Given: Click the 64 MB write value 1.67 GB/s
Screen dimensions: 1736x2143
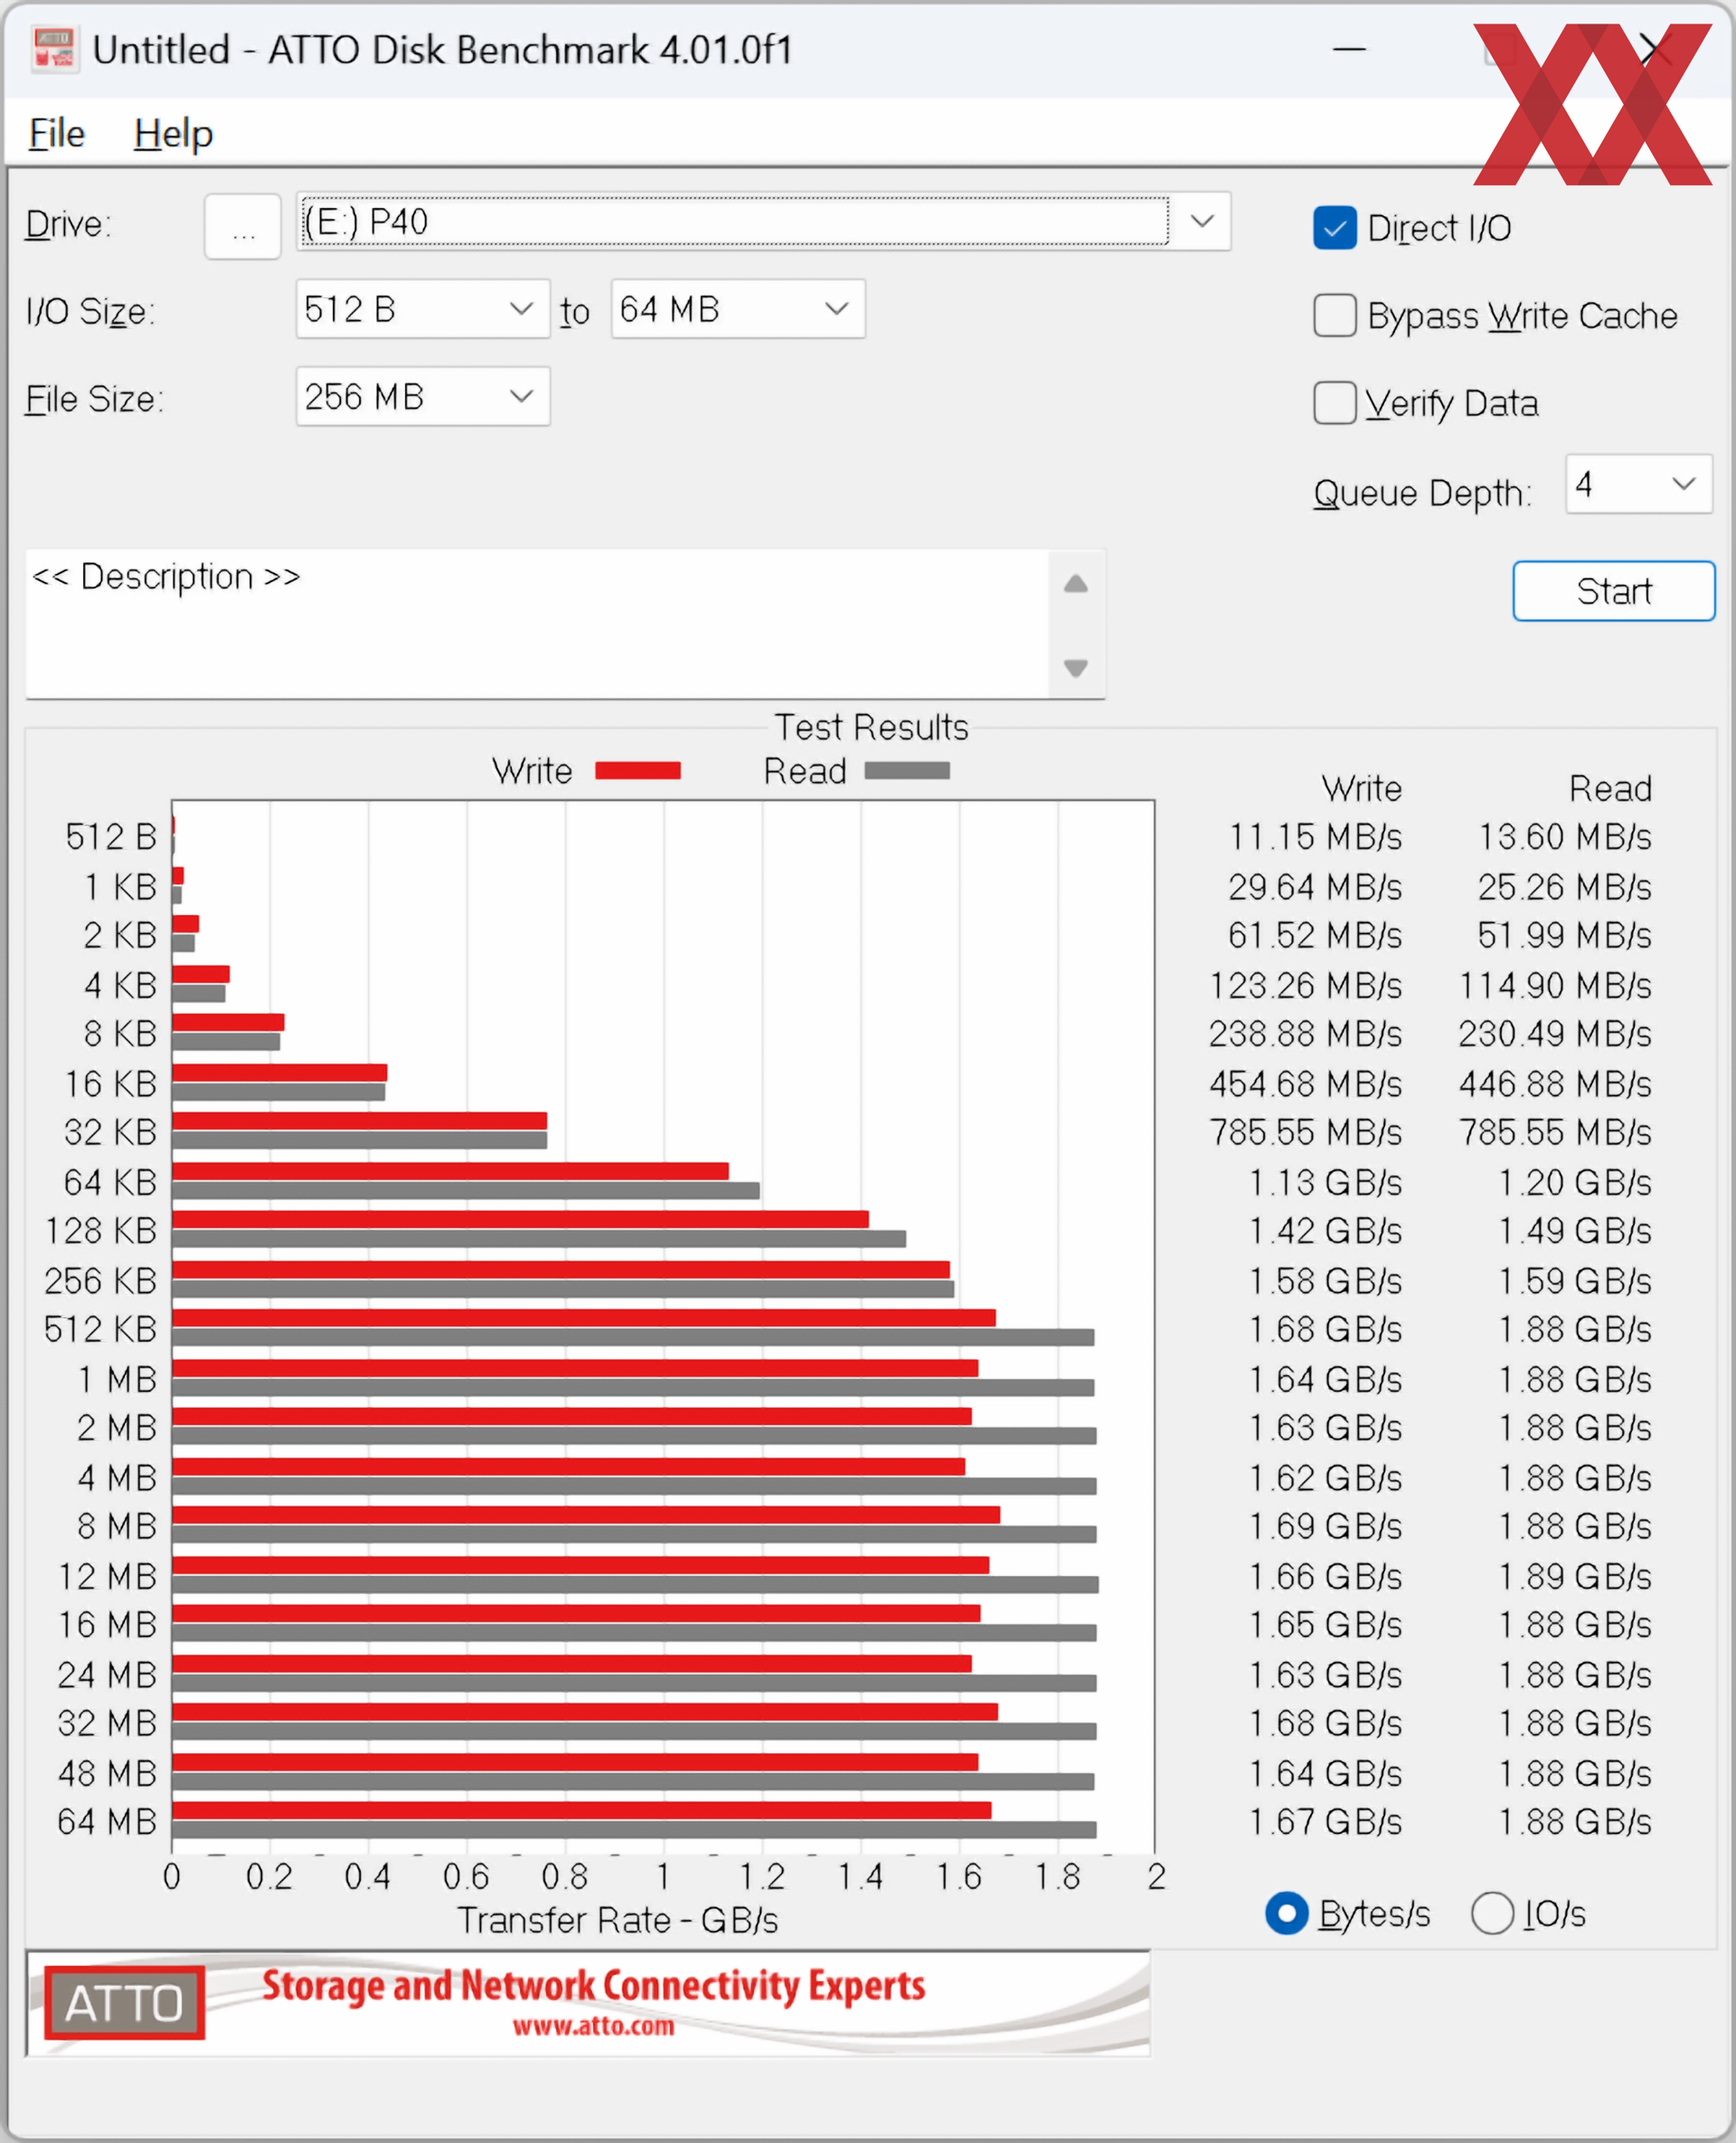Looking at the screenshot, I should pos(1325,1822).
